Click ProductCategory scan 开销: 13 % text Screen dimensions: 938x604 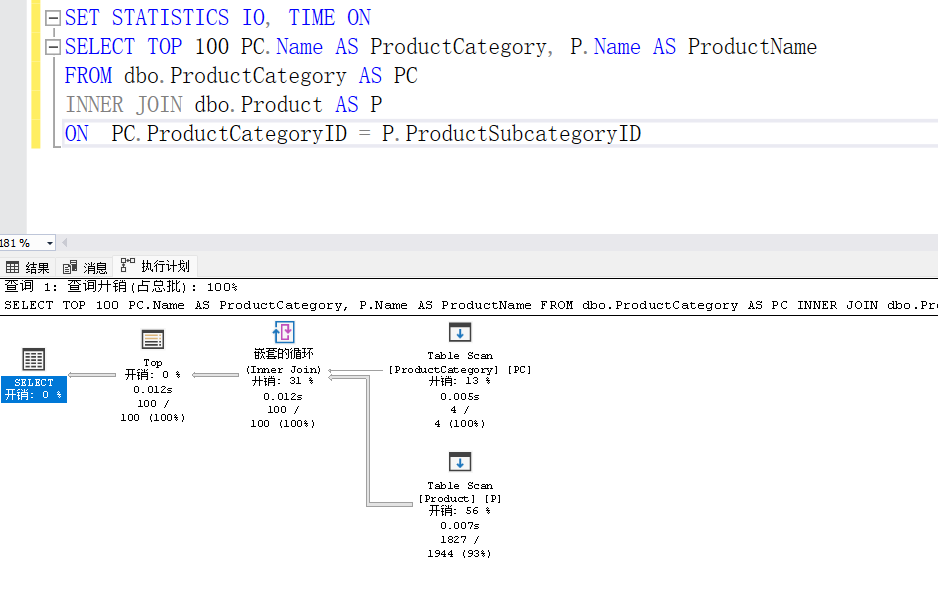tap(459, 381)
